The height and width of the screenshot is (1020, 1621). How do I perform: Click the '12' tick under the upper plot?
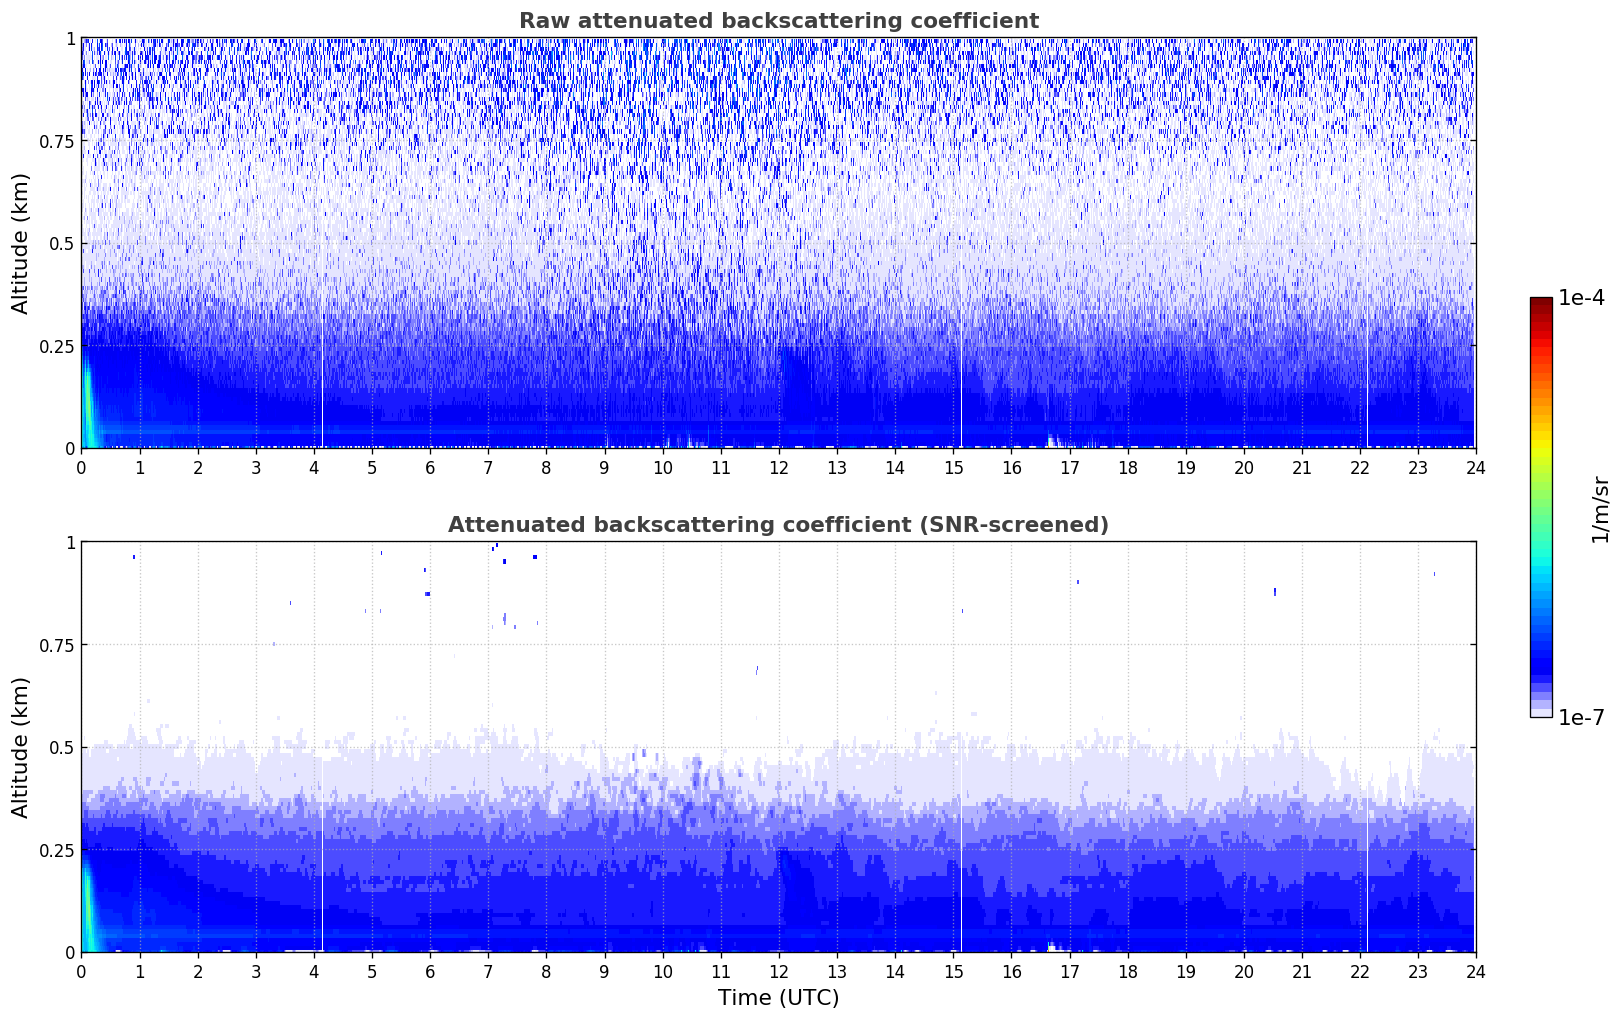(778, 467)
